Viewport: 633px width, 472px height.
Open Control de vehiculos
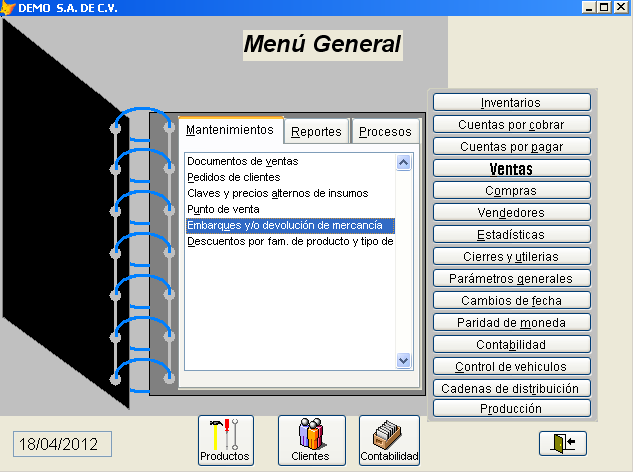(512, 366)
